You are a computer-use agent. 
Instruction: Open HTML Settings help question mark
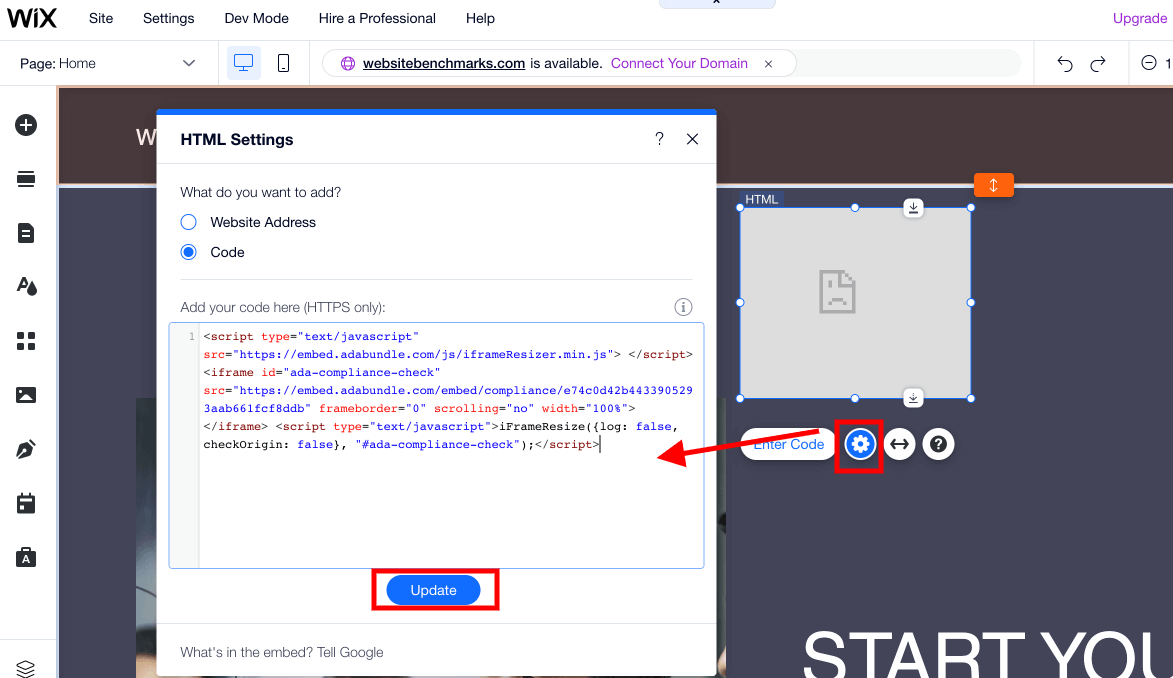pyautogui.click(x=659, y=139)
